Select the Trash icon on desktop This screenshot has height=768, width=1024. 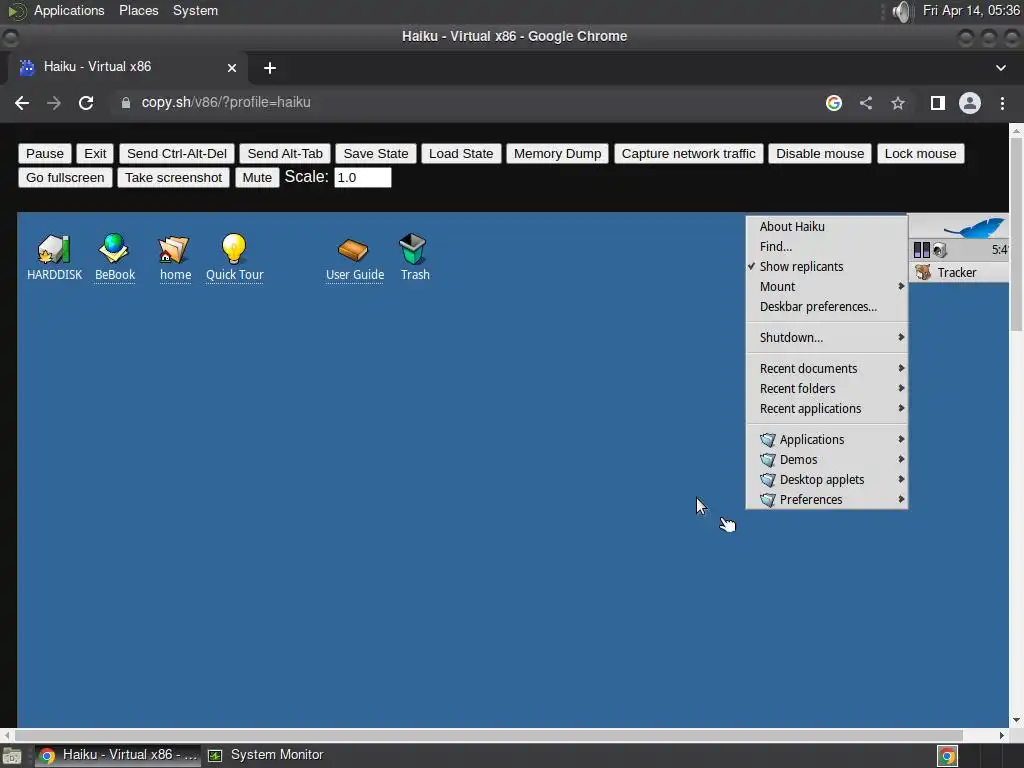pos(413,249)
